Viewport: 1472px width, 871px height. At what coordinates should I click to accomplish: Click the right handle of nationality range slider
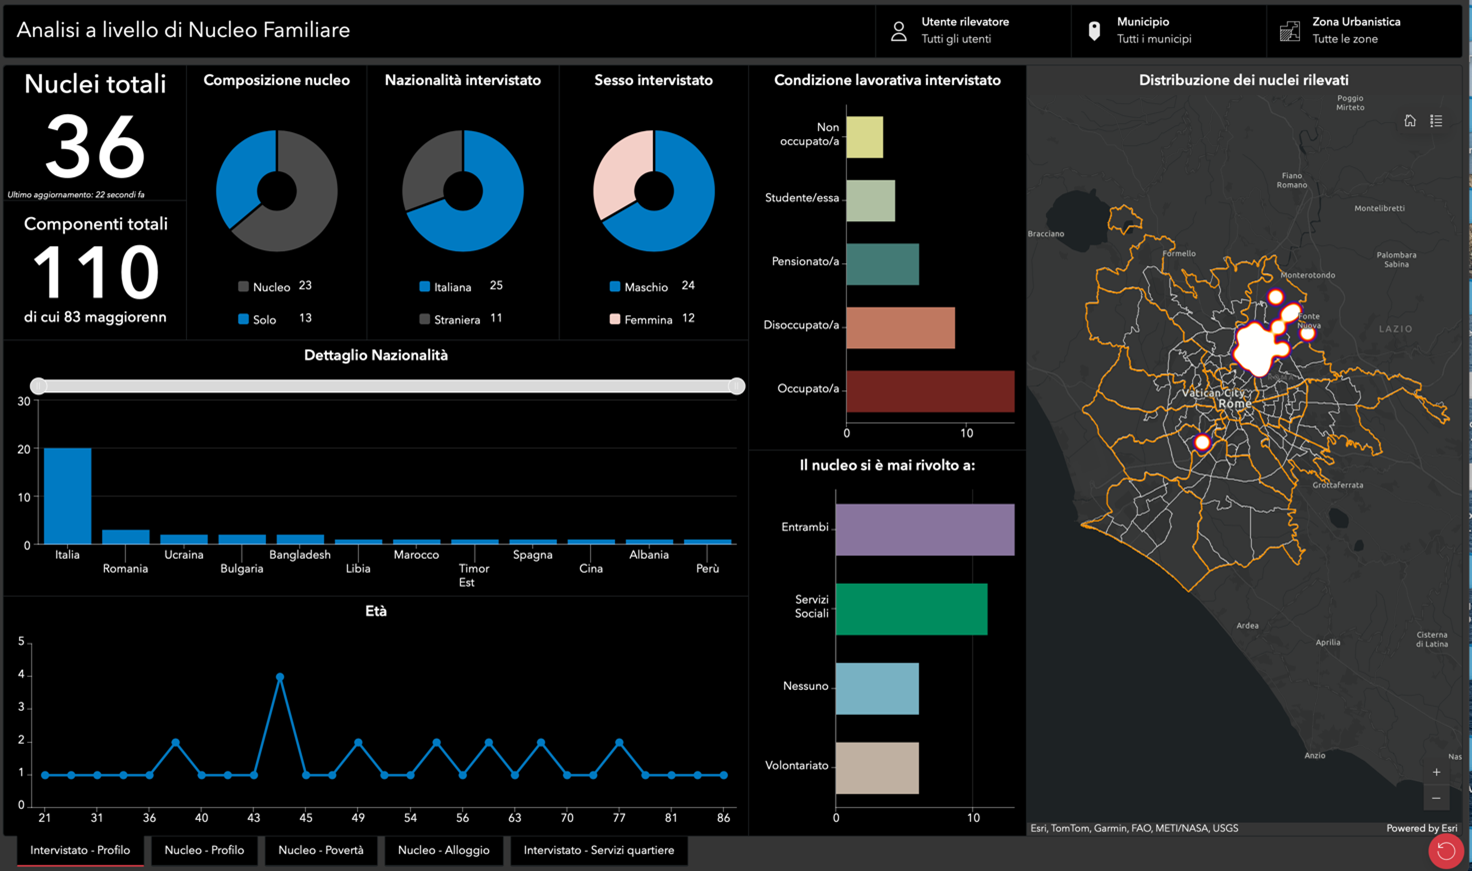pos(737,386)
